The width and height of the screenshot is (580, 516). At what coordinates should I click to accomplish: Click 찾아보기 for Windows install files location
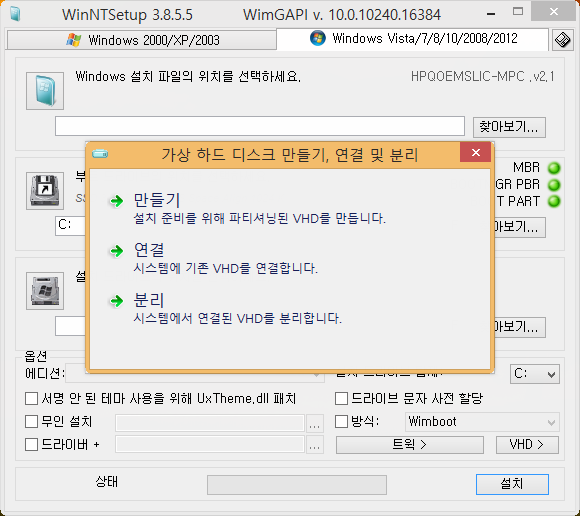[x=509, y=127]
